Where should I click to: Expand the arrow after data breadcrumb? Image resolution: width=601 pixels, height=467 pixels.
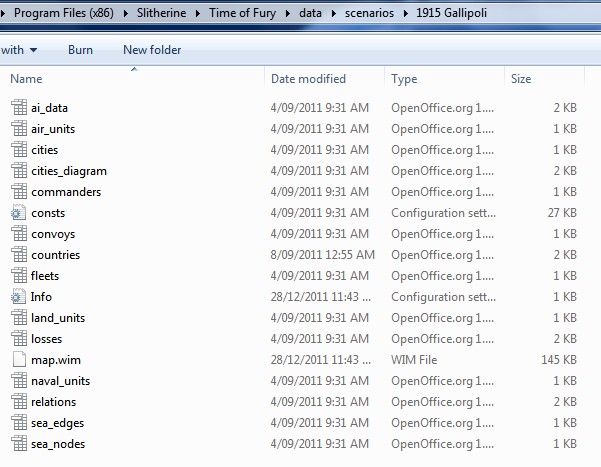point(333,13)
